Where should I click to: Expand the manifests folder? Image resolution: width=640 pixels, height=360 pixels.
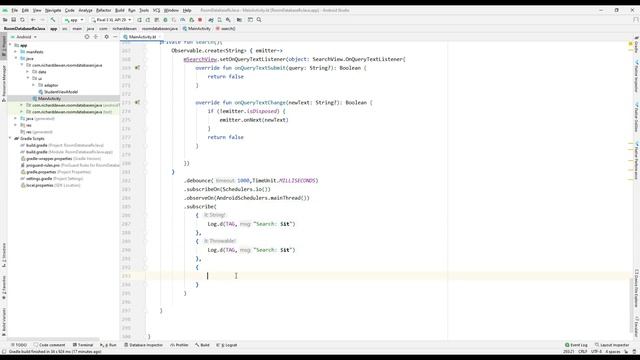(16, 52)
